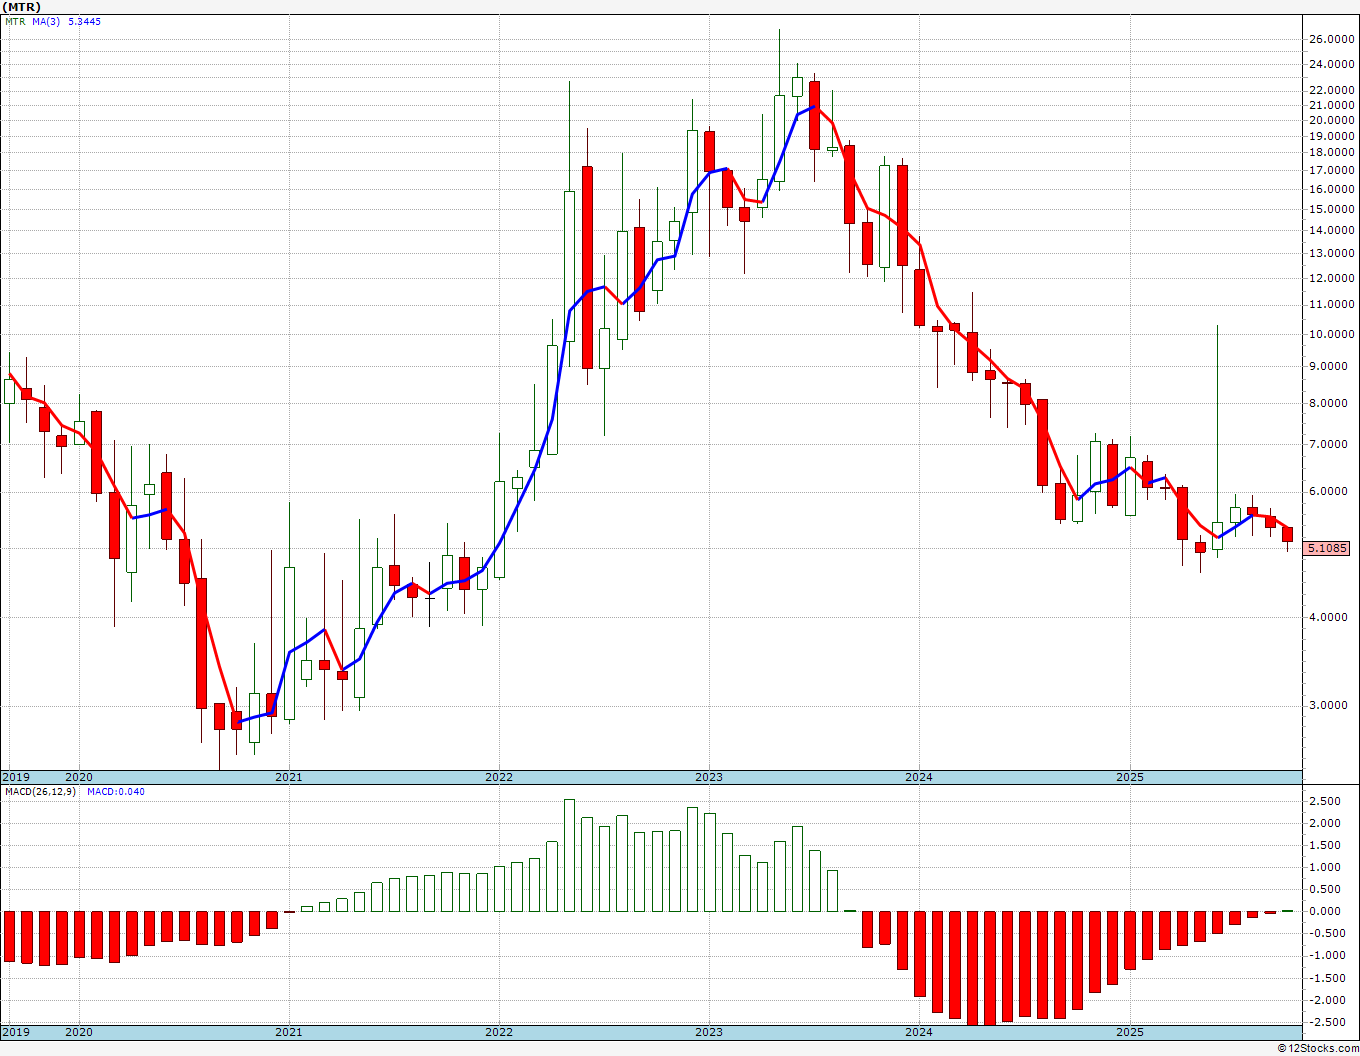Select the -2.500 MACD axis label
This screenshot has height=1056, width=1360.
coord(1328,1022)
